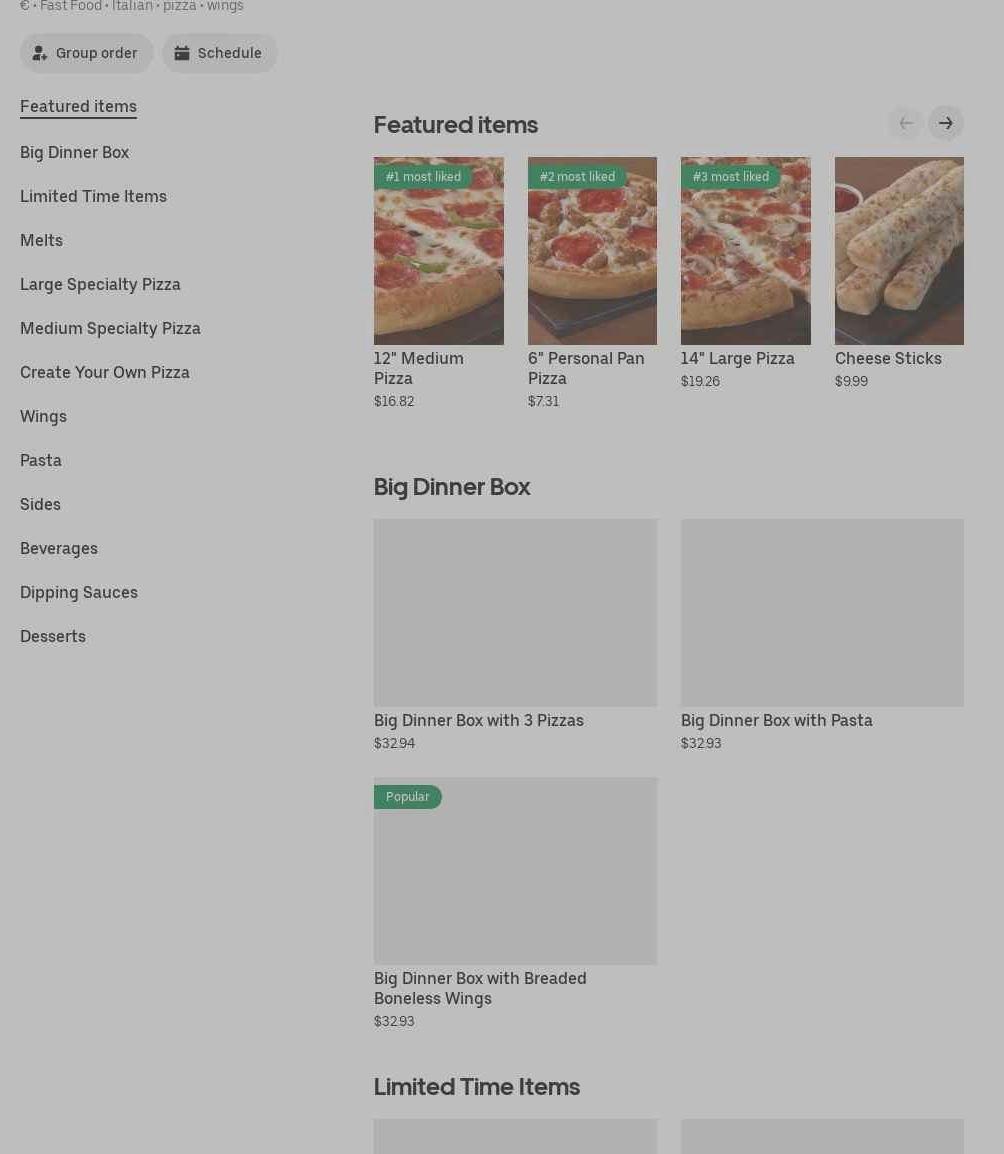Open Big Dinner Box with Pasta item
1004x1154 pixels.
pyautogui.click(x=822, y=613)
